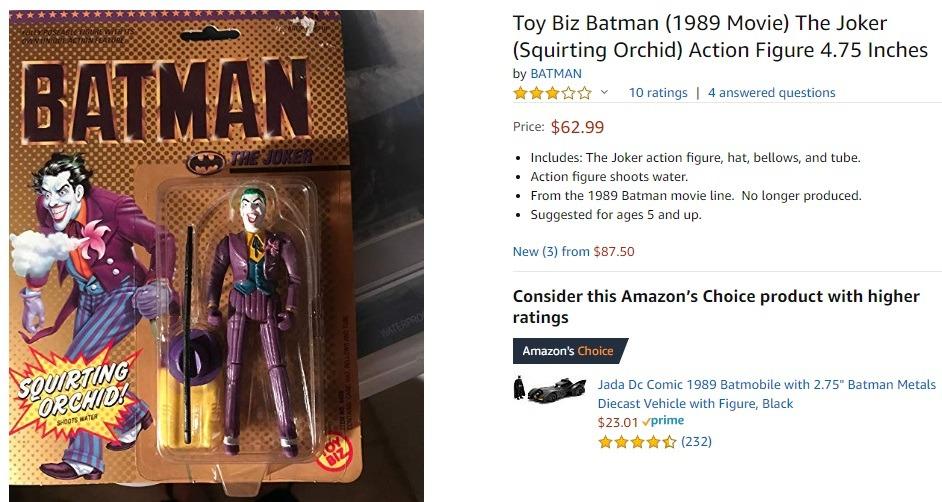Click the Batmobile's 4.5-star rating icons
Screen dimensions: 942x502
pyautogui.click(x=637, y=441)
